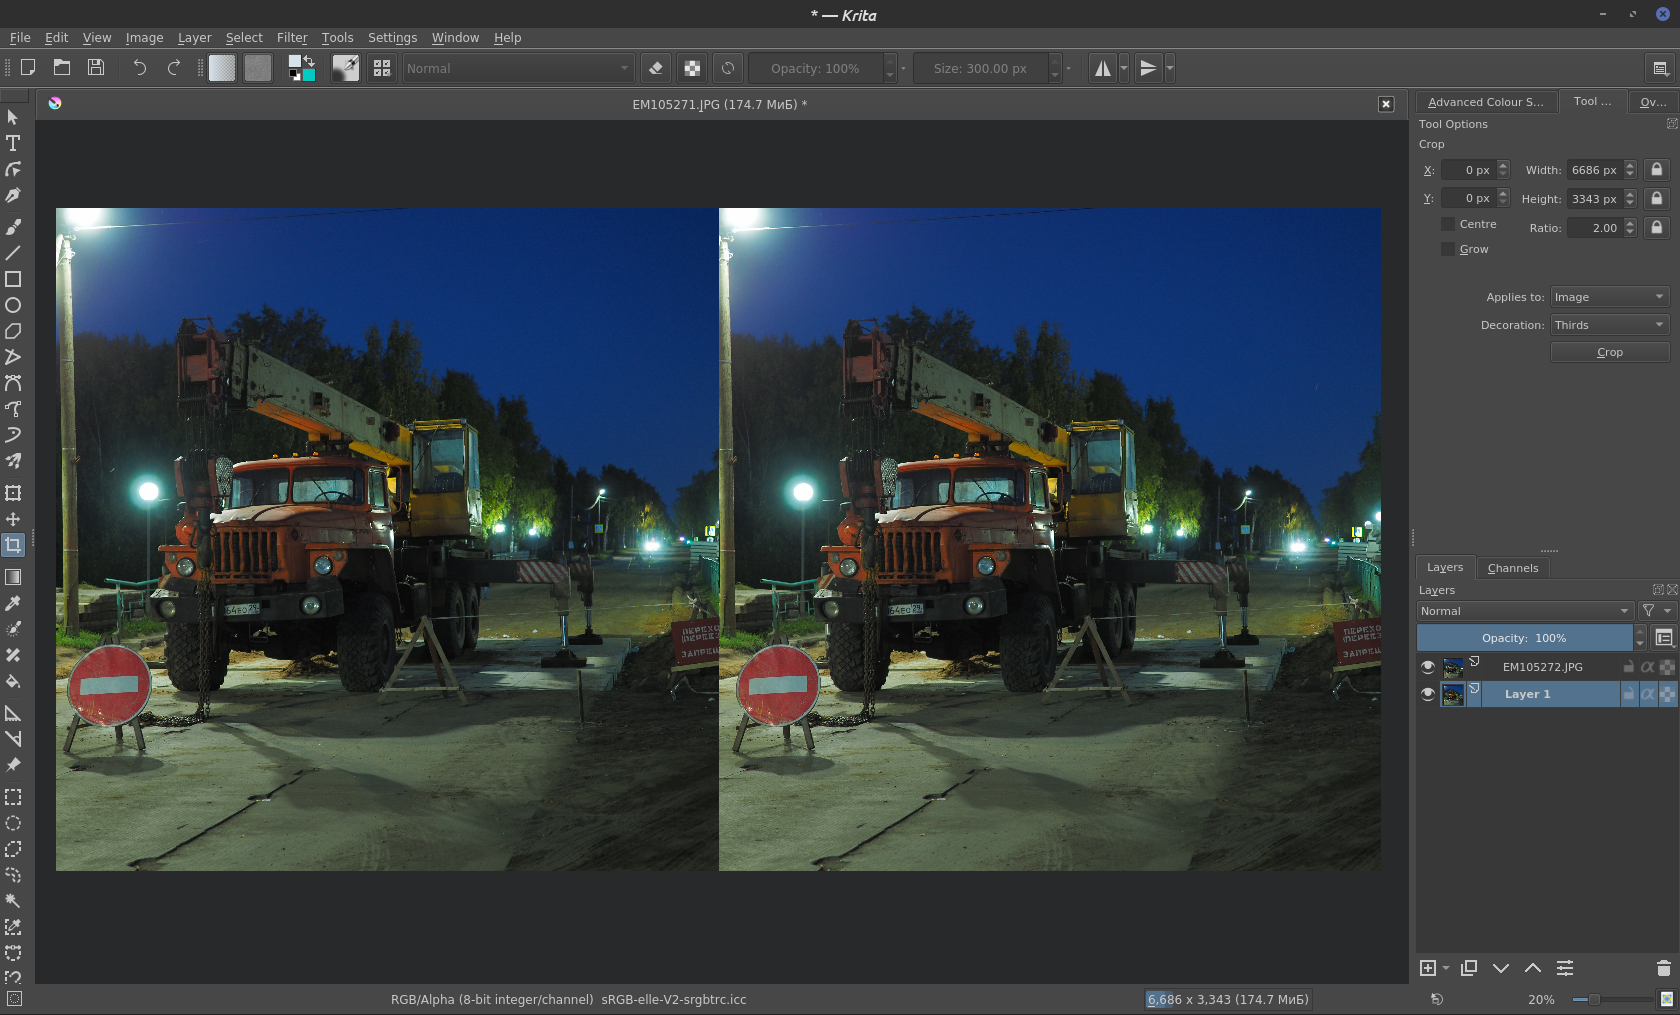Duplicate the current layer
Image resolution: width=1680 pixels, height=1015 pixels.
point(1469,968)
